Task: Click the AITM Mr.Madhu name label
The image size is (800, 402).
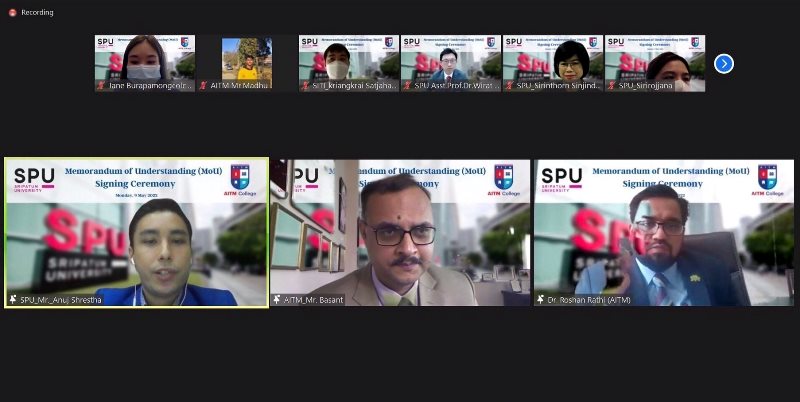Action: click(239, 86)
